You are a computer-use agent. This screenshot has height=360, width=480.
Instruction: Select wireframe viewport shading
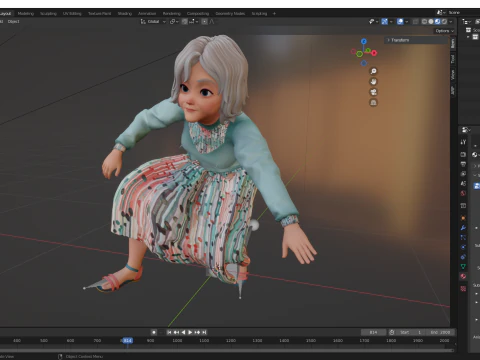[x=424, y=22]
